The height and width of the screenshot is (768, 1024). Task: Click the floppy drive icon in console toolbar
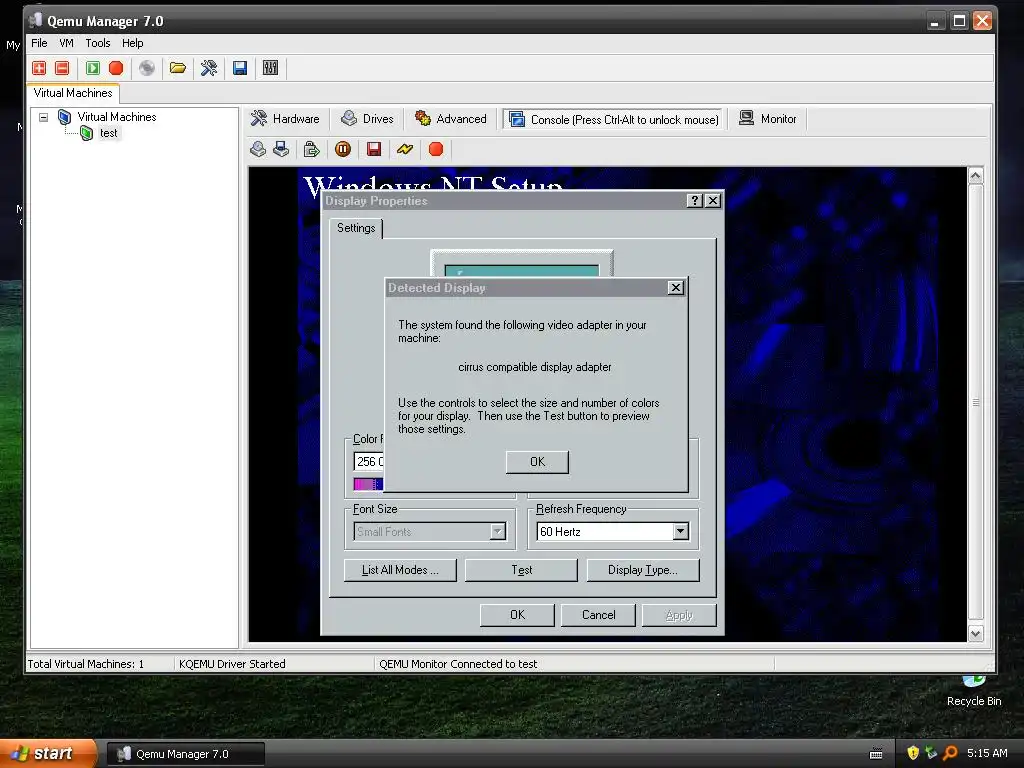pos(281,150)
